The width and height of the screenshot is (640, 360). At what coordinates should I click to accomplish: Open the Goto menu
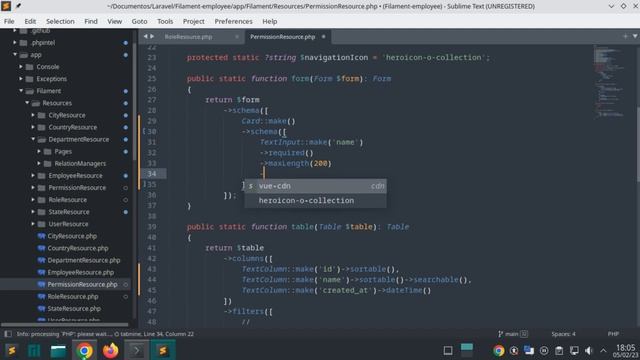pos(139,21)
